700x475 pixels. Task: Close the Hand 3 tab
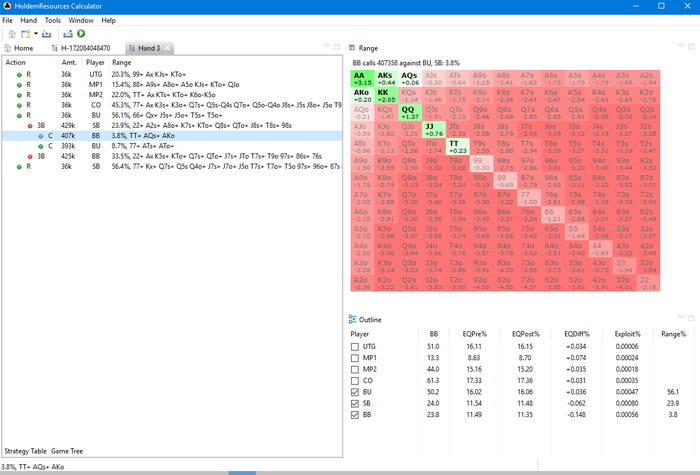point(167,48)
